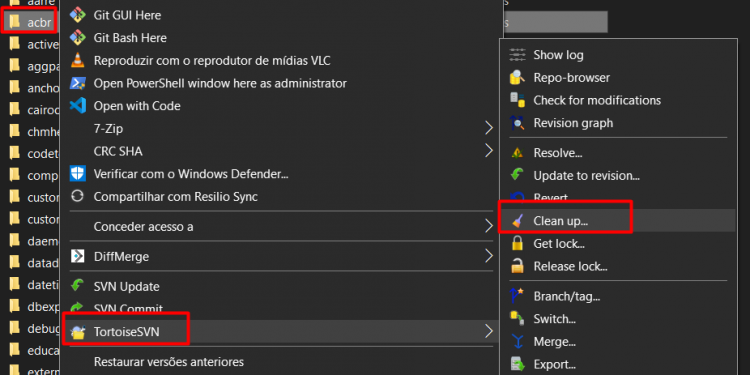Click the Switch icon in the submenu
The height and width of the screenshot is (375, 750).
point(518,319)
